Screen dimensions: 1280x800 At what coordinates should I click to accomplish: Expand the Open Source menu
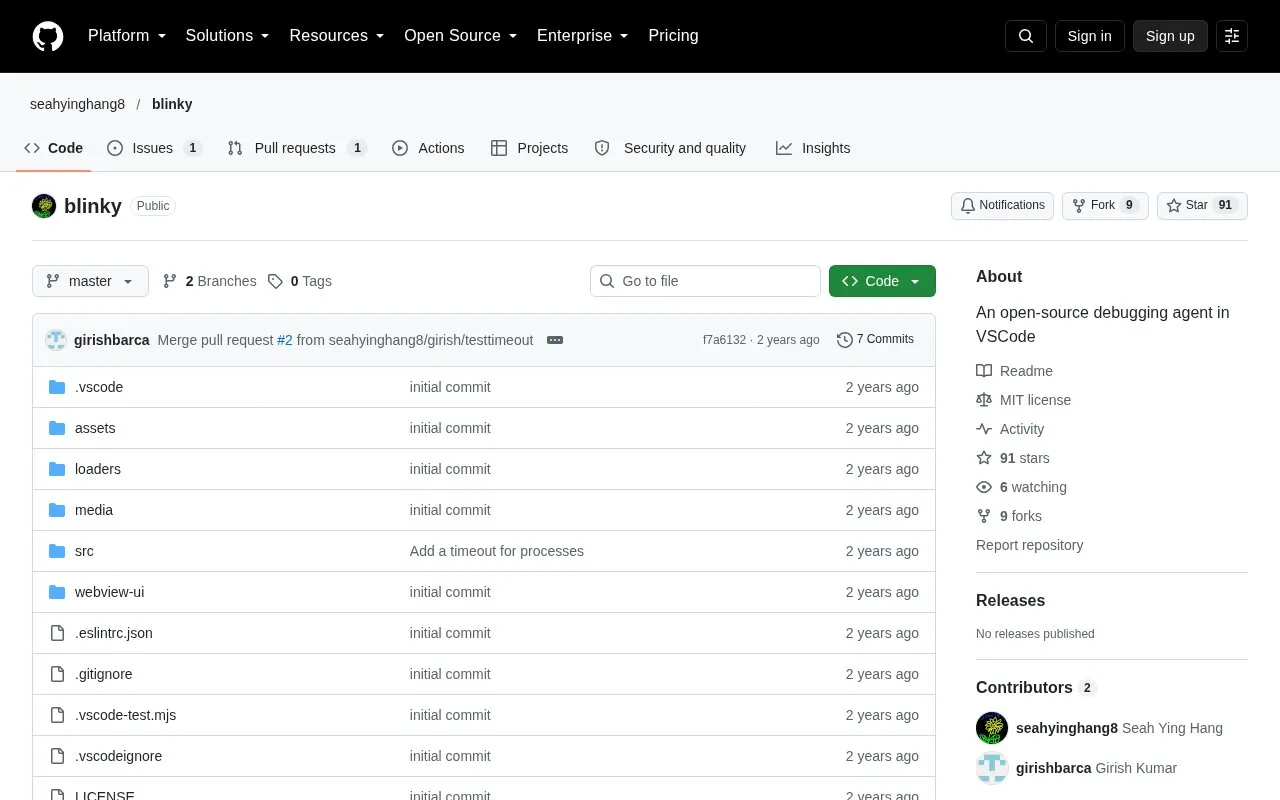tap(461, 36)
